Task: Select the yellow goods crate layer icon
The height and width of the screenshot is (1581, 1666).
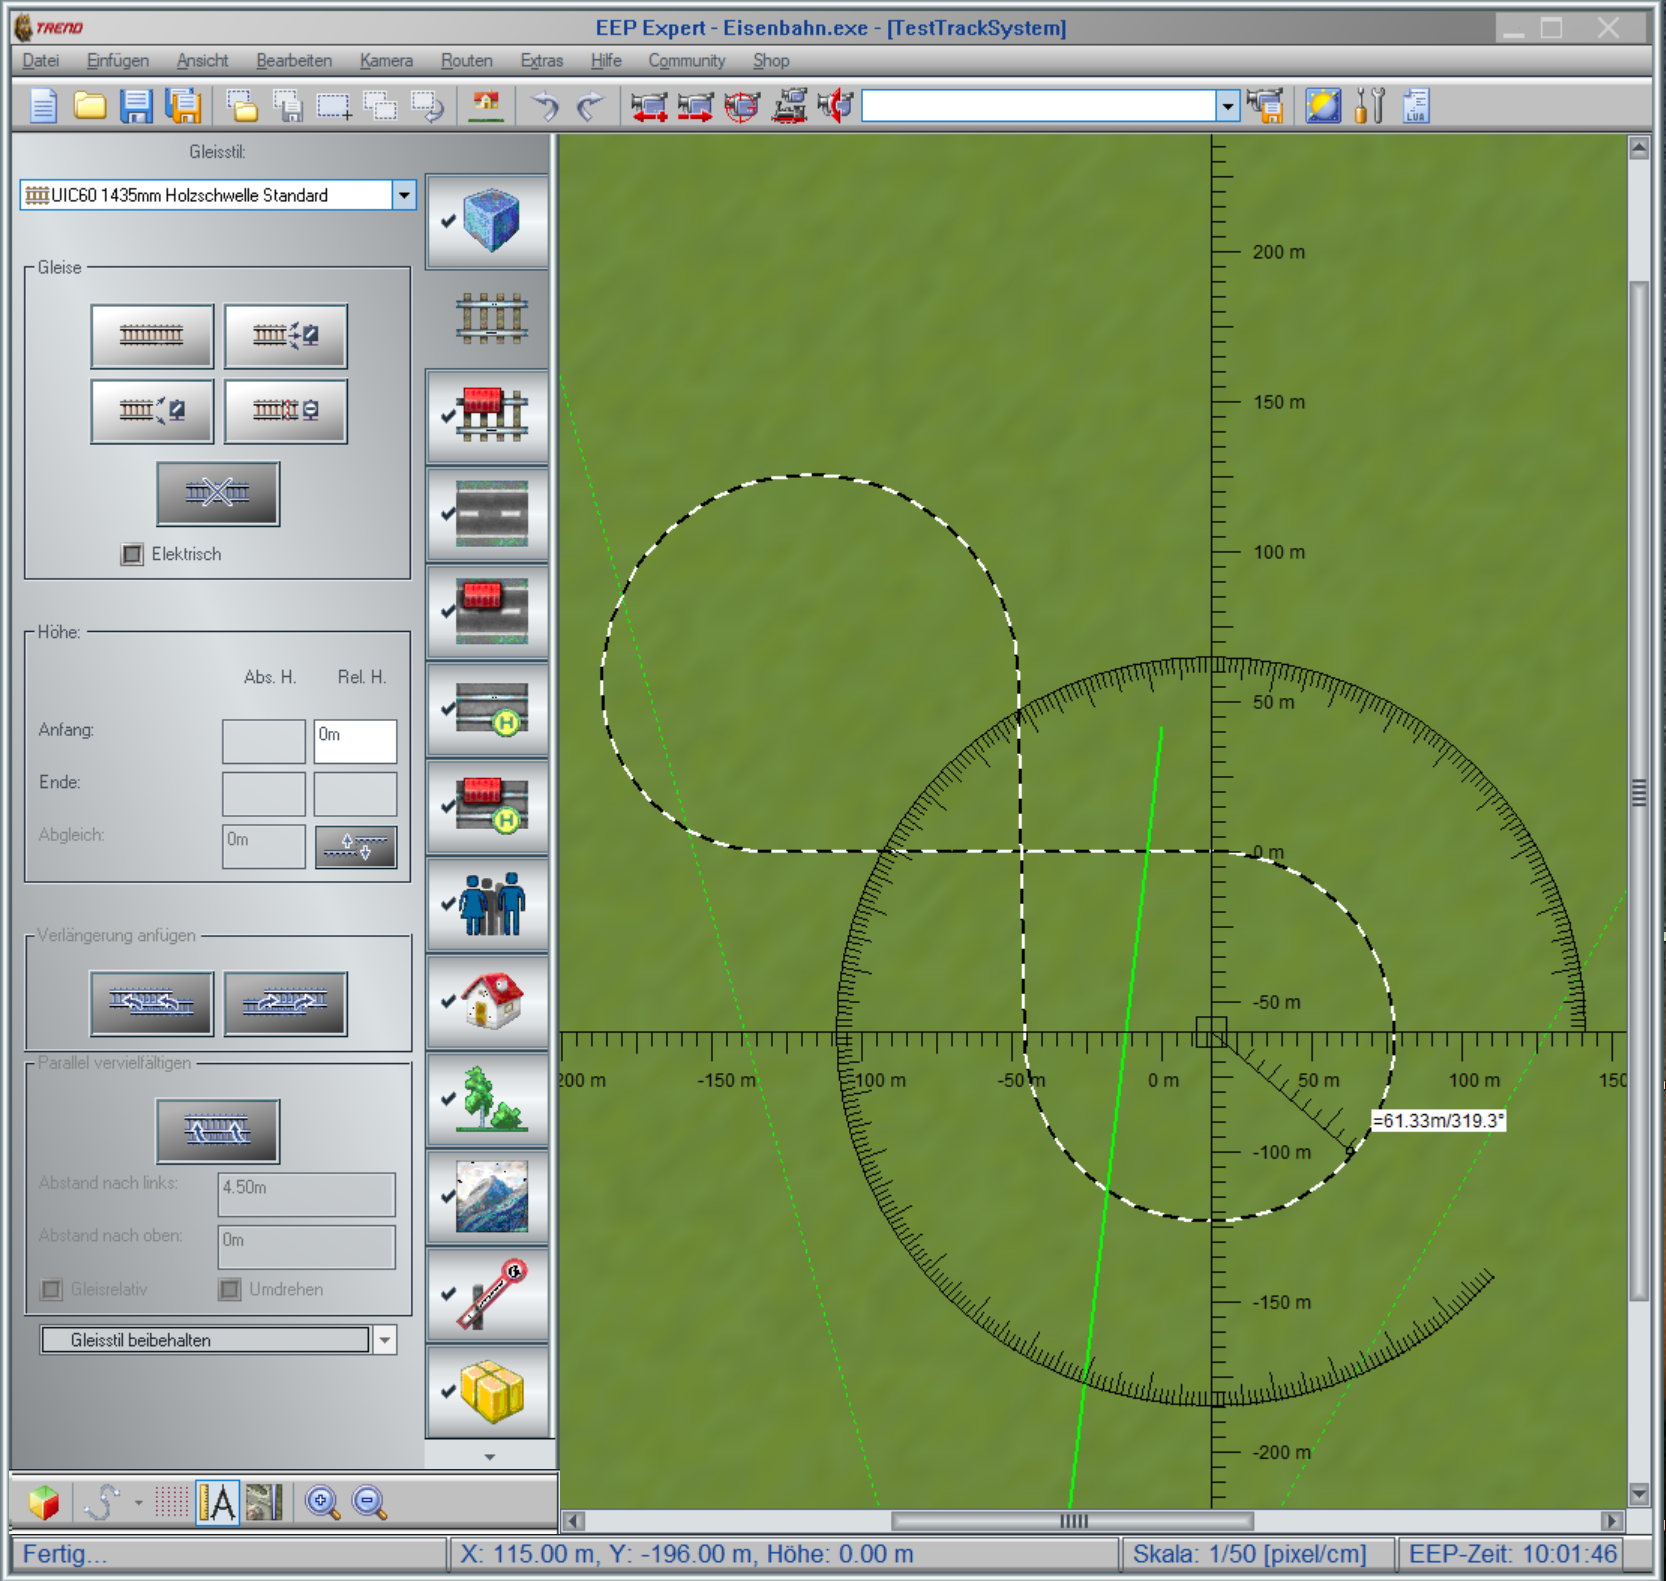Action: tap(491, 1391)
